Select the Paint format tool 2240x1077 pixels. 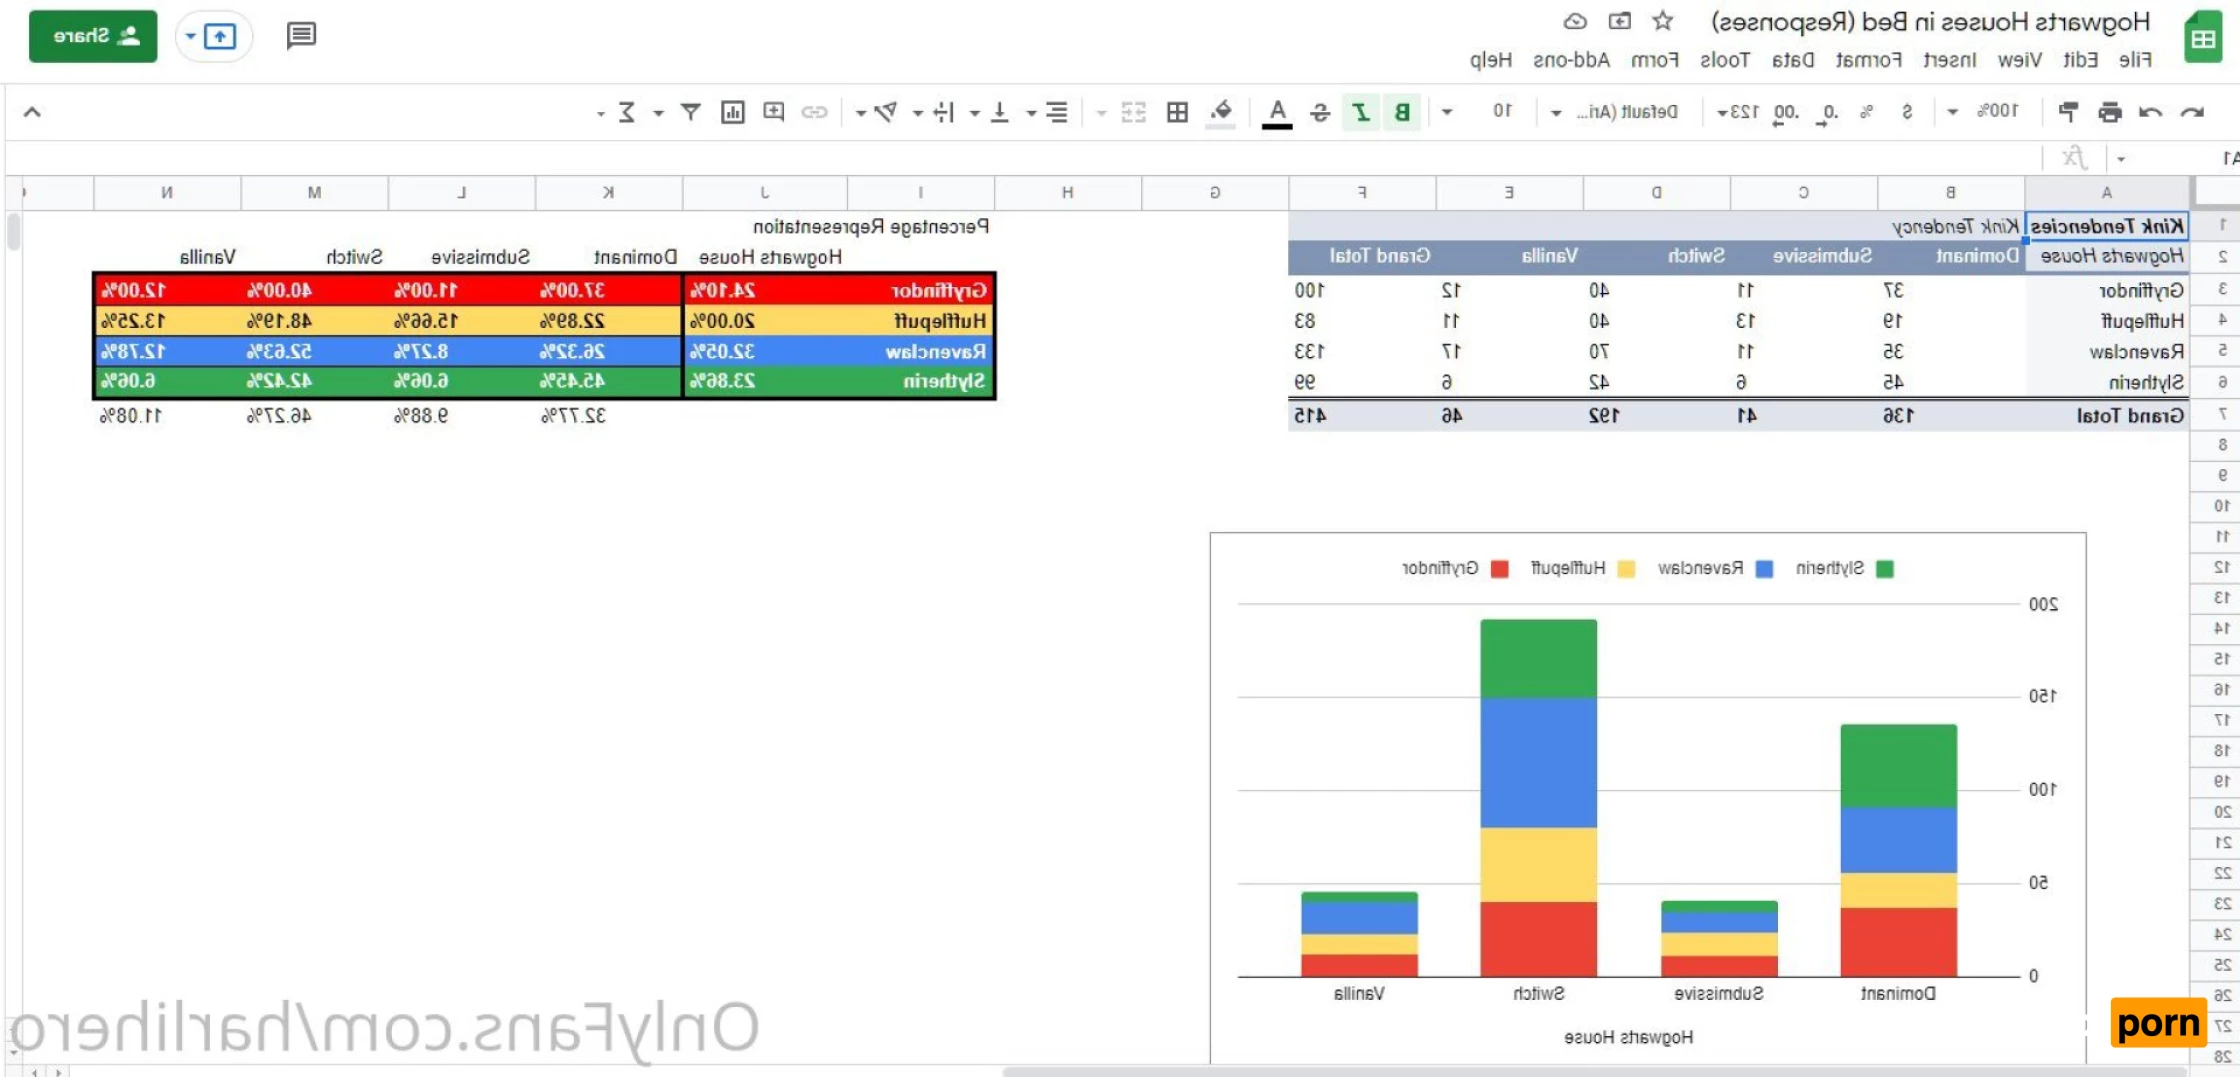pyautogui.click(x=2067, y=112)
